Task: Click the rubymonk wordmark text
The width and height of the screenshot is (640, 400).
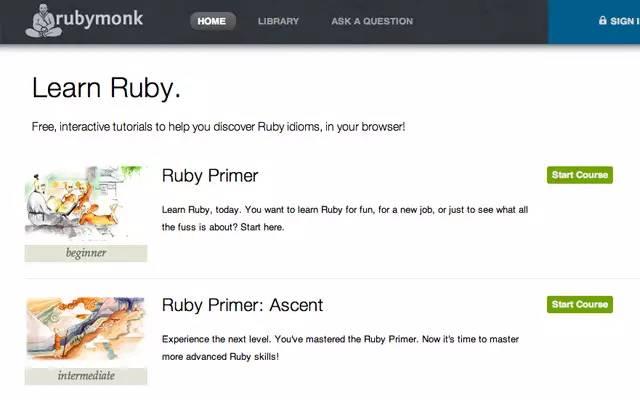Action: [100, 21]
